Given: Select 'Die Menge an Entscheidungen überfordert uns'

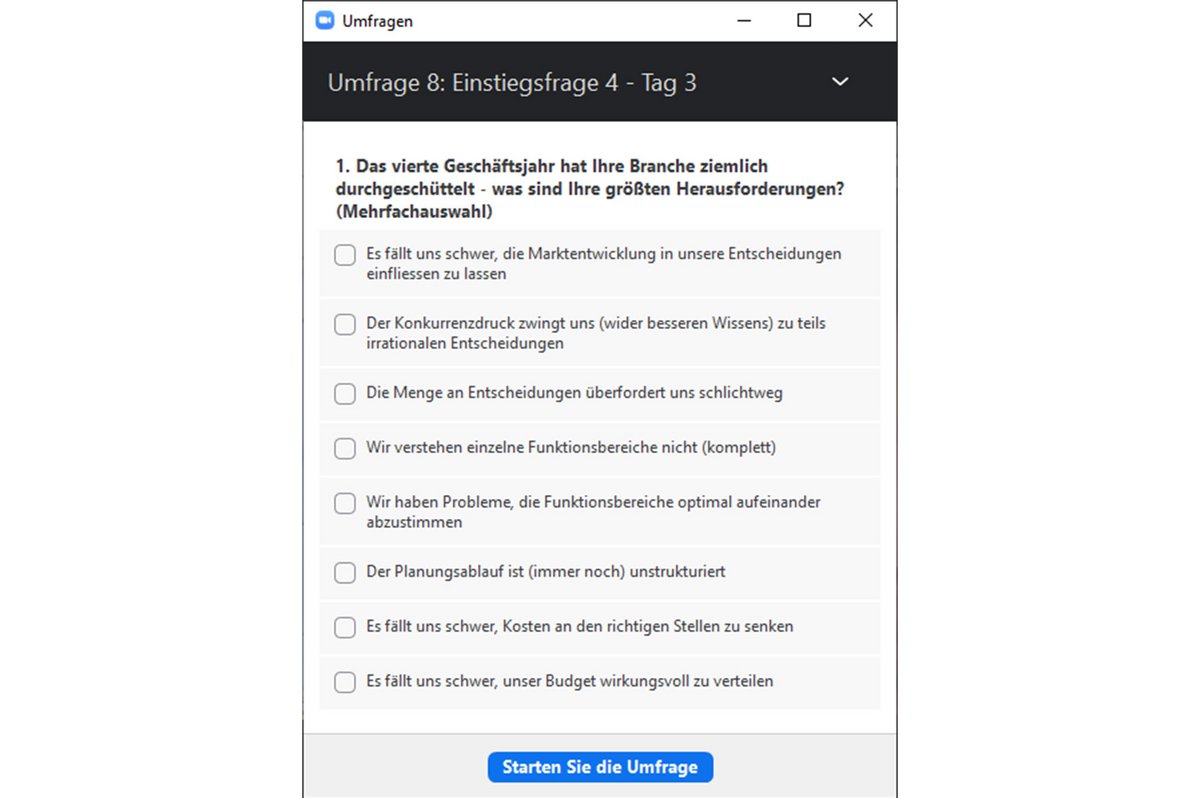Looking at the screenshot, I should click(x=345, y=394).
